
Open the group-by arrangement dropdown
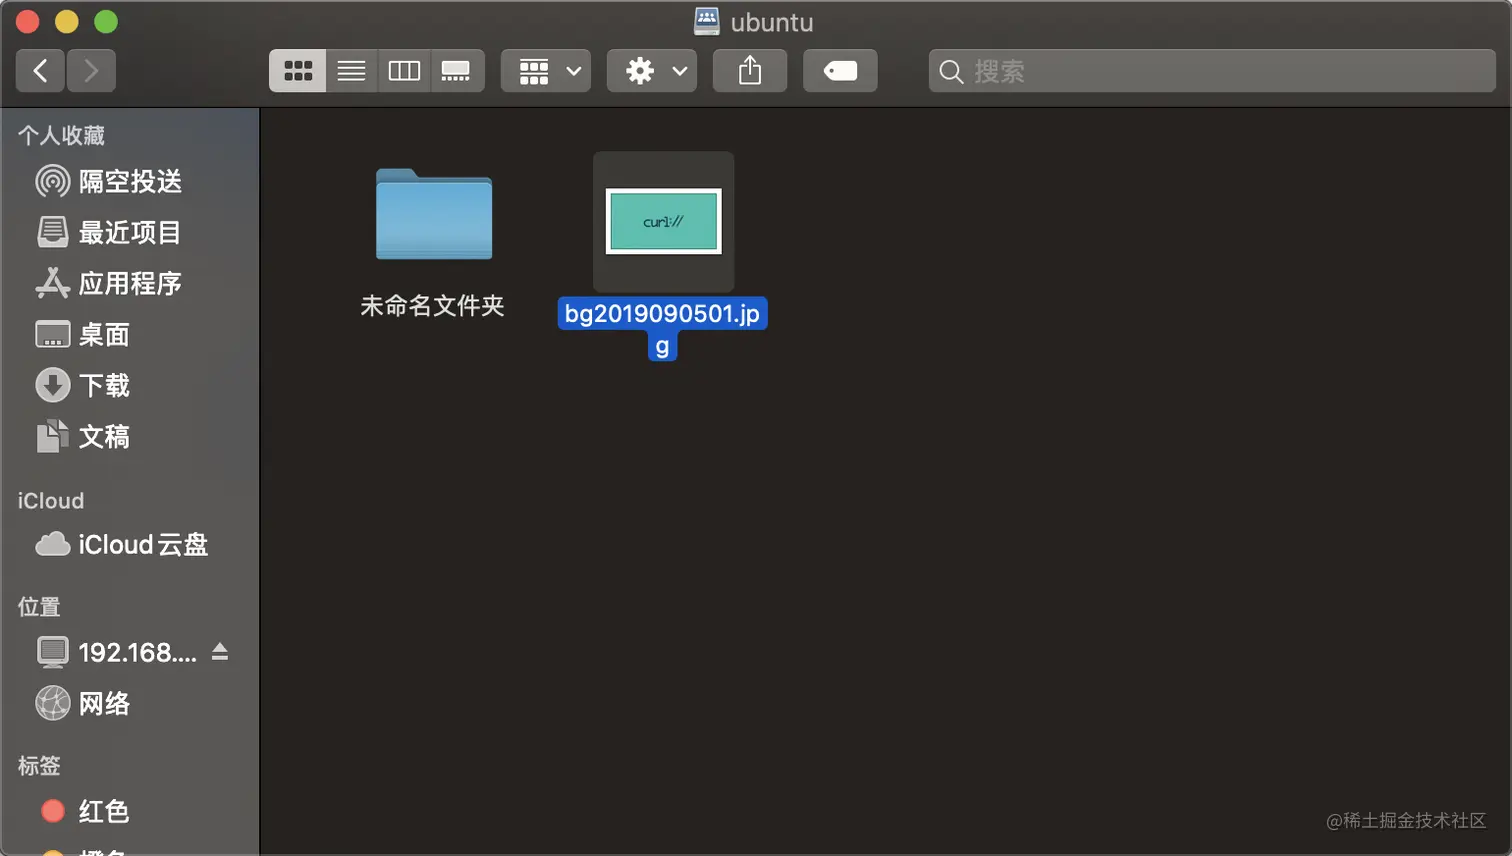(546, 71)
